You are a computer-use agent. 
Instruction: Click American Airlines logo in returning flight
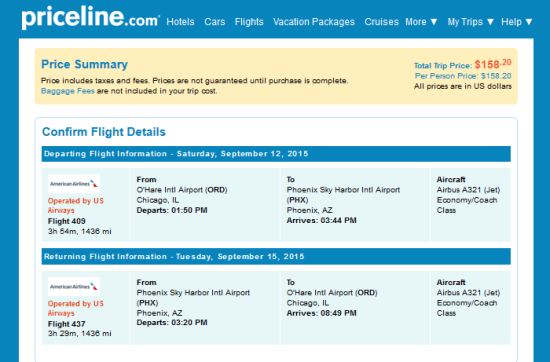(74, 287)
